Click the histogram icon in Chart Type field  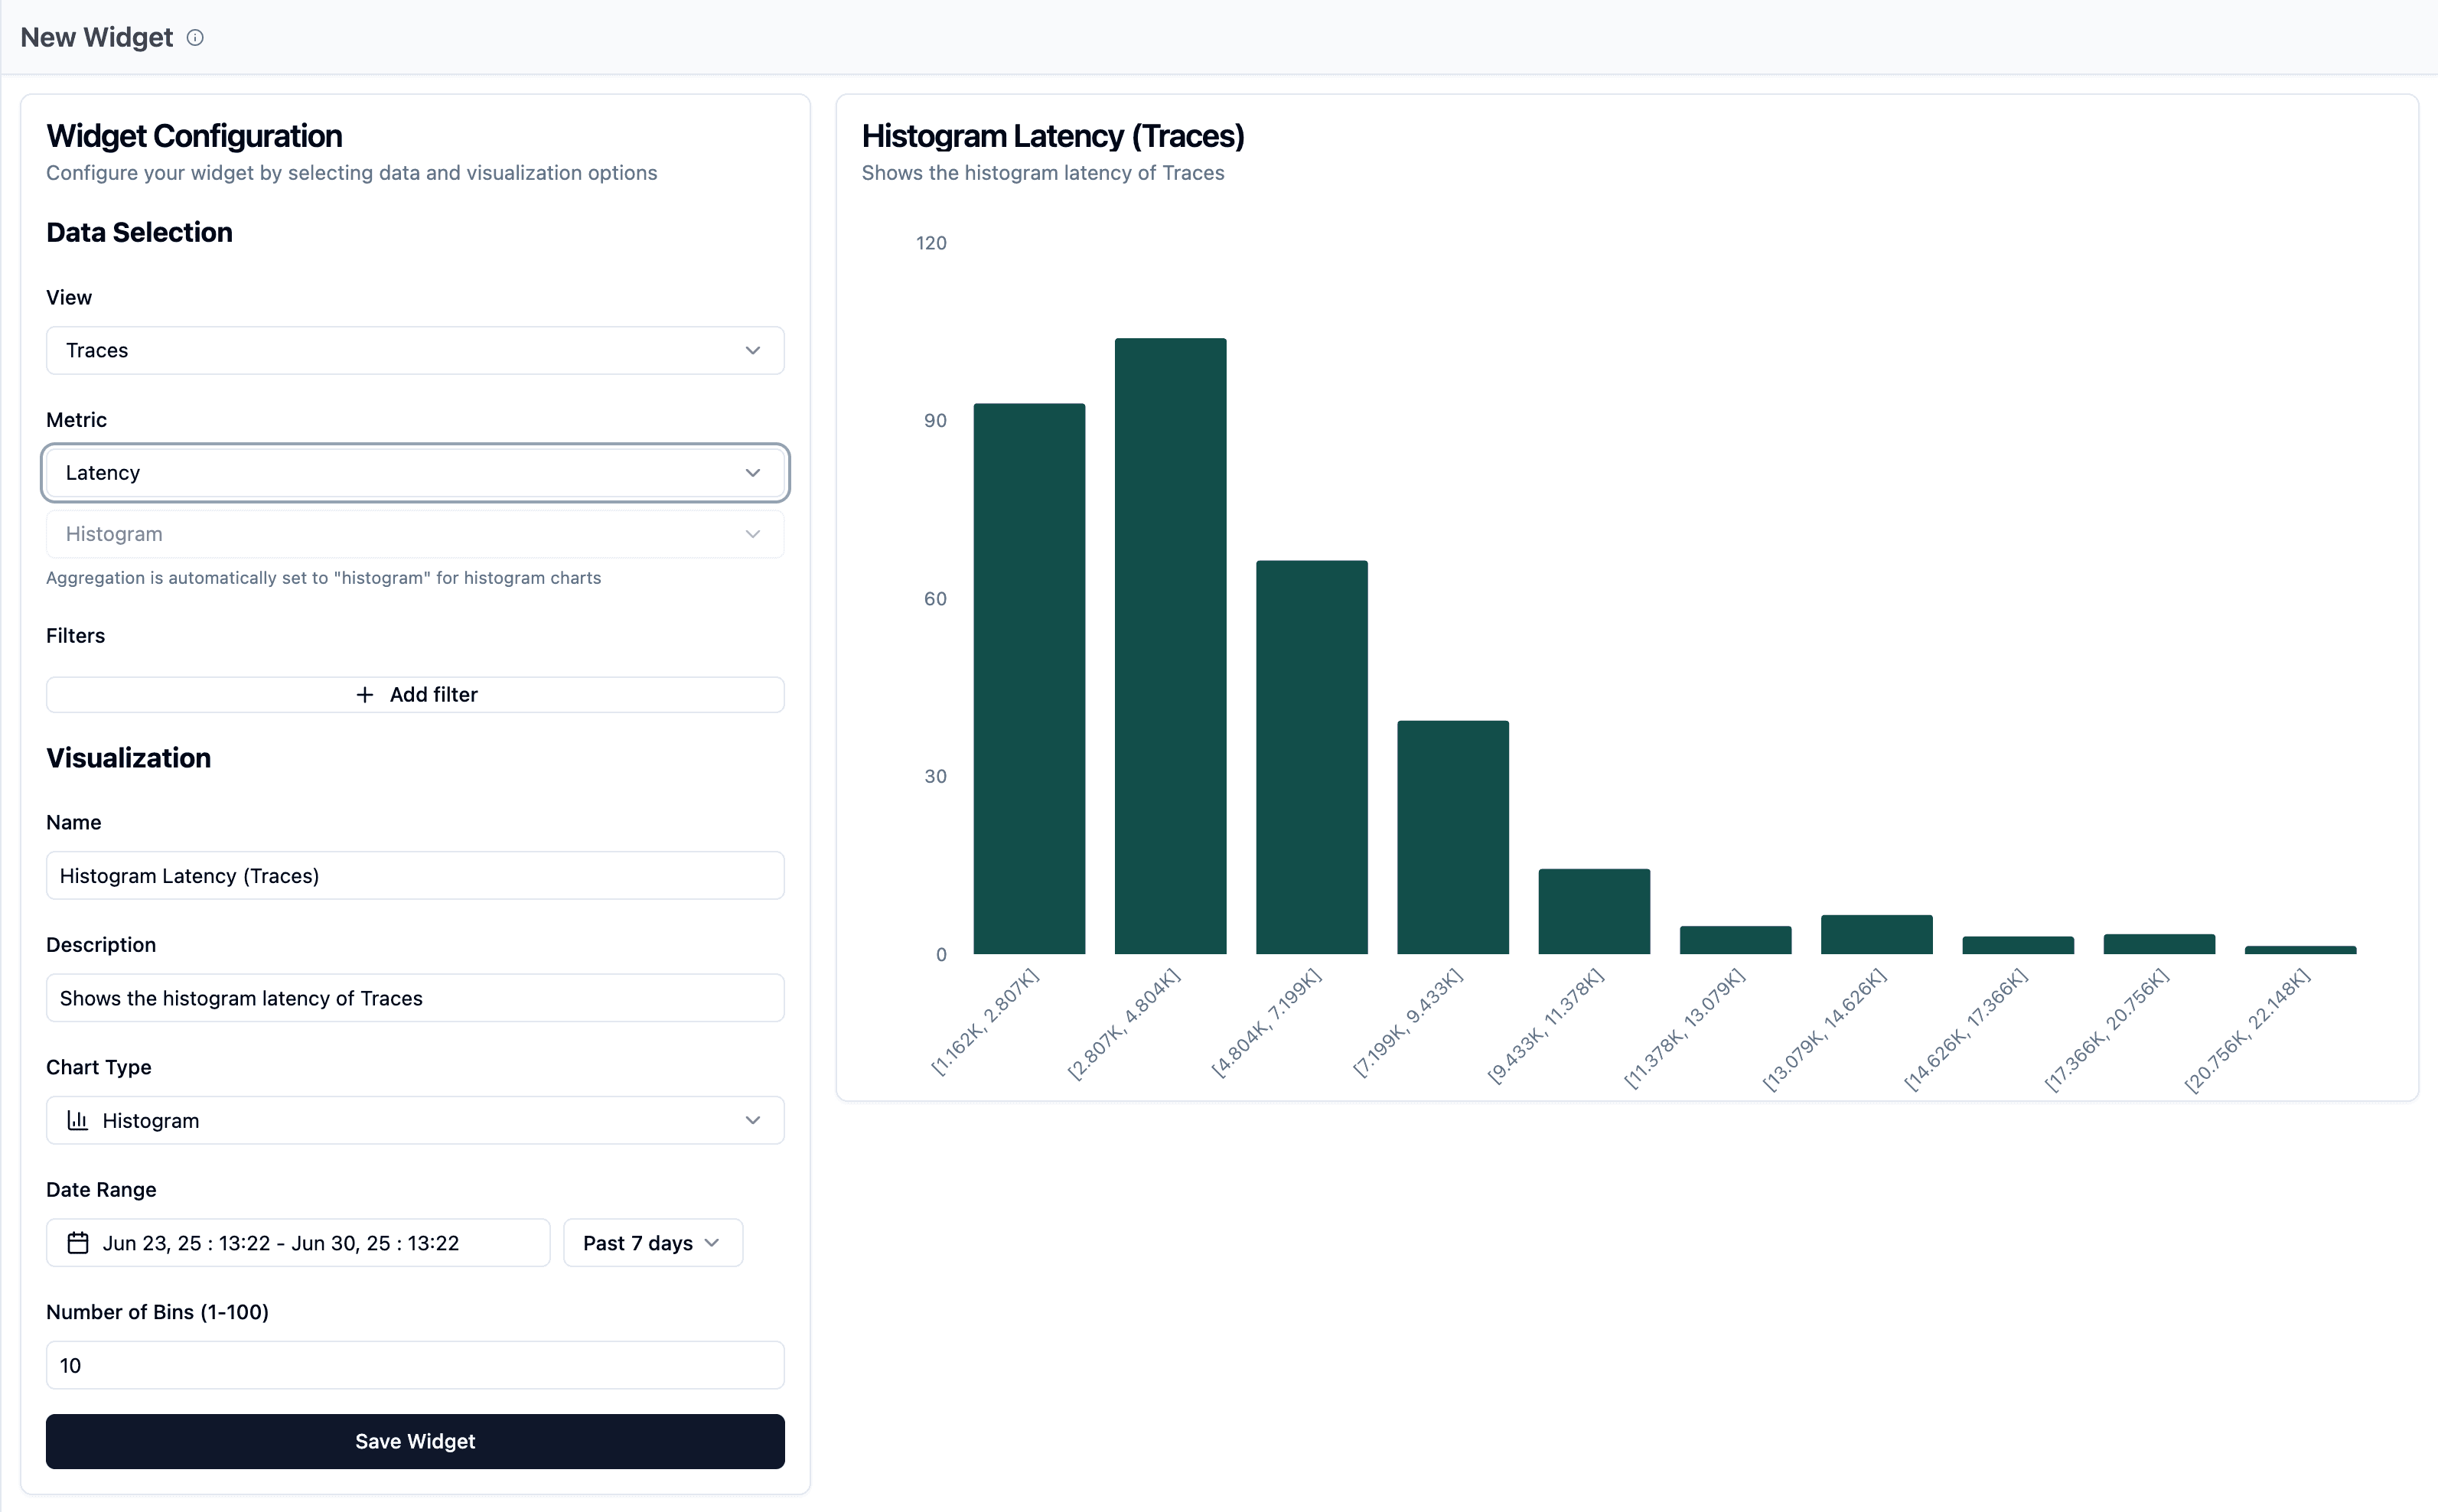pyautogui.click(x=78, y=1120)
